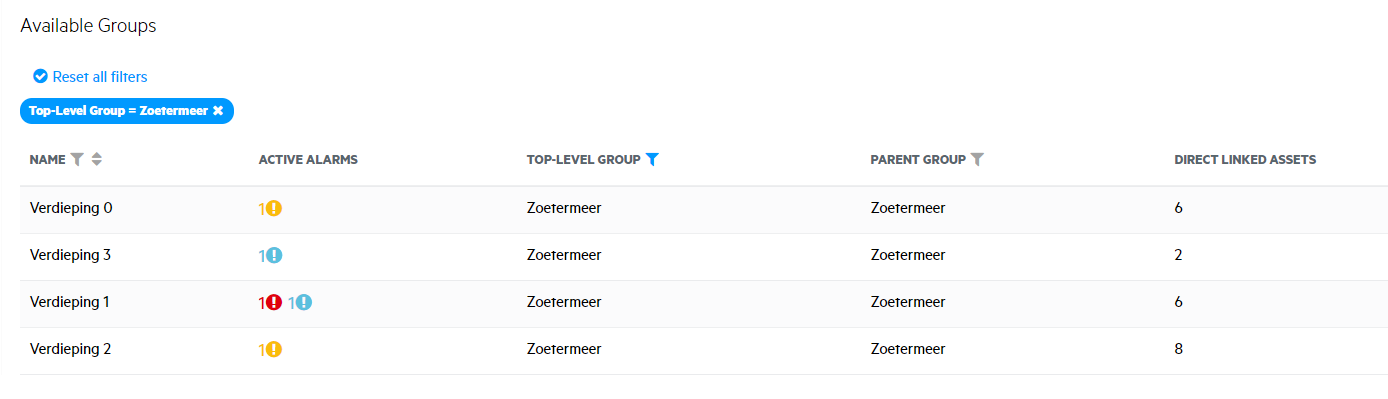This screenshot has width=1388, height=399.
Task: Click the red critical alarm on Verdieping 1
Action: [274, 302]
